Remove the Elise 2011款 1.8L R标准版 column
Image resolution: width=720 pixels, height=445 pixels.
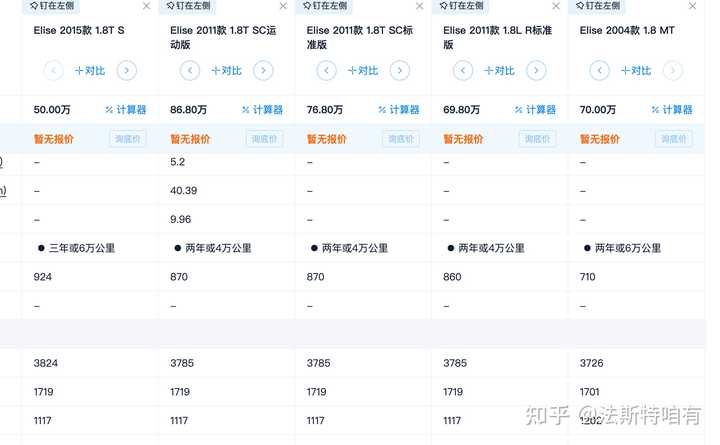pos(556,6)
